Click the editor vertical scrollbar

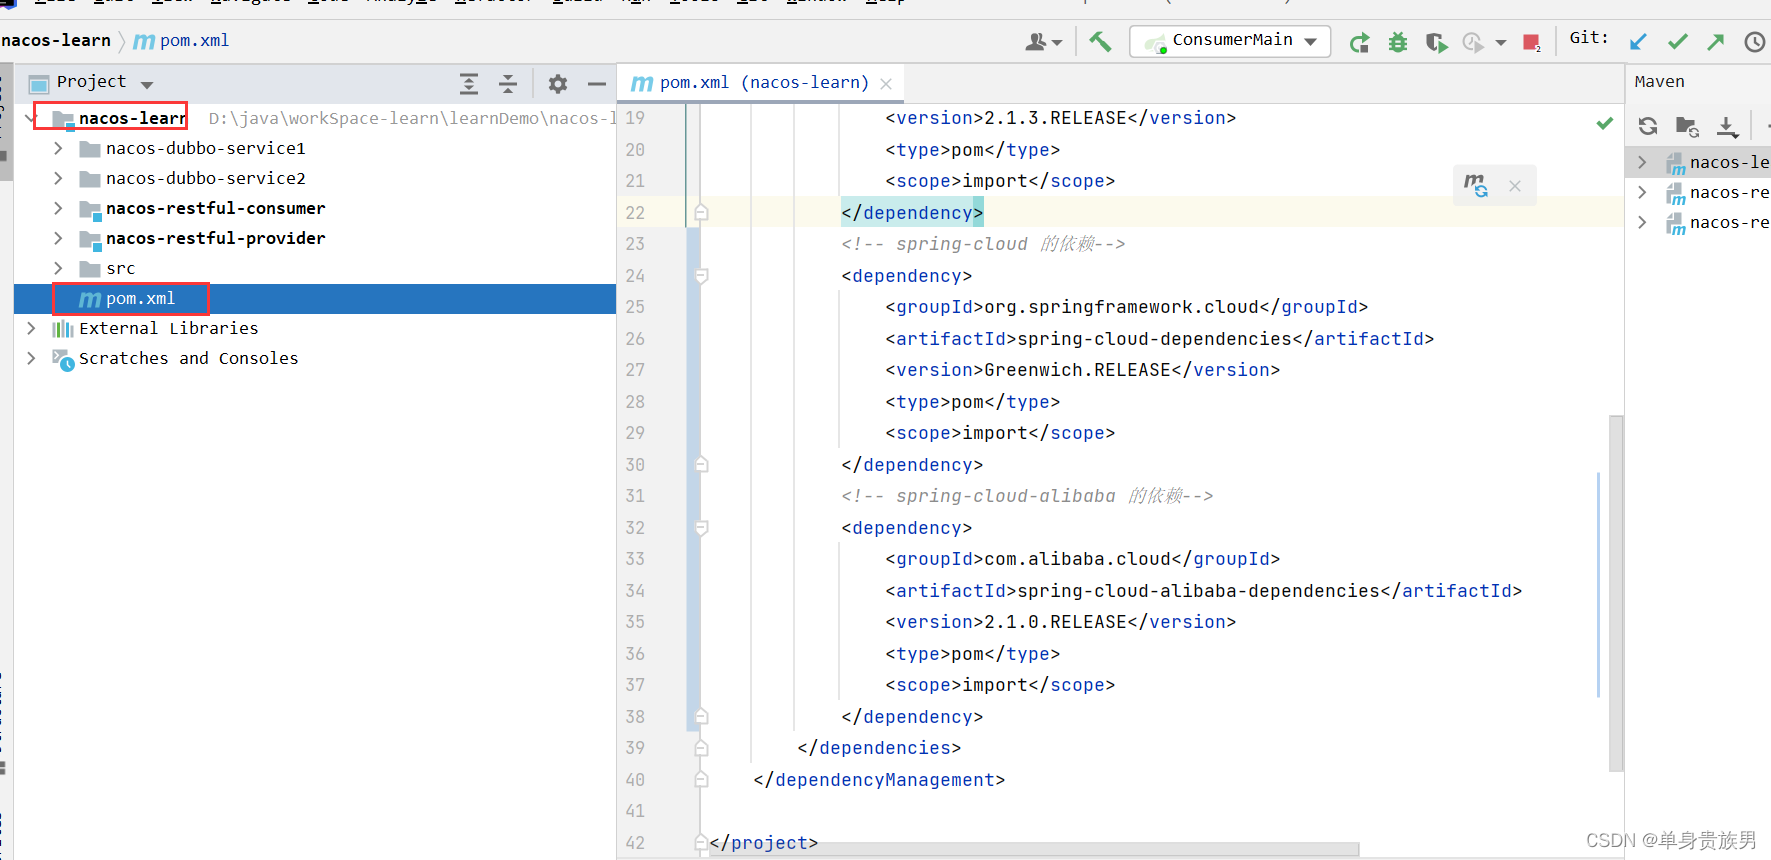[1616, 594]
